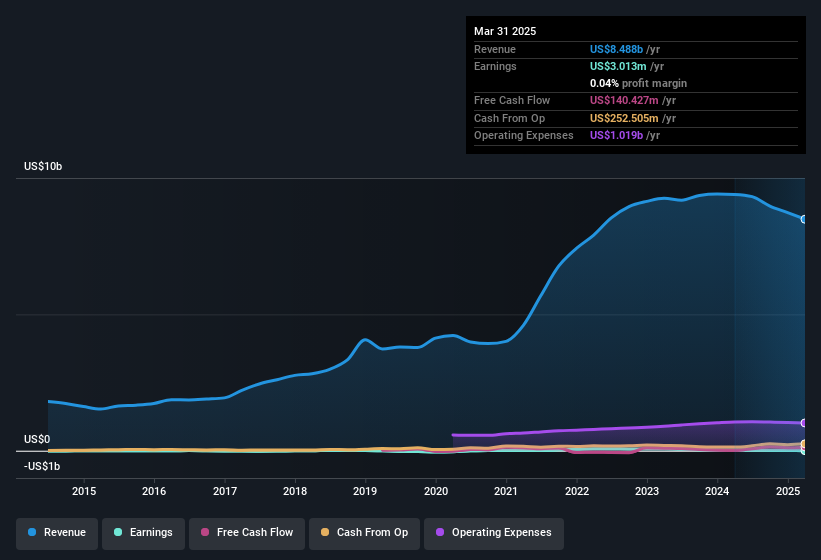
Task: Click the 2024 x-axis label
Action: [x=717, y=491]
